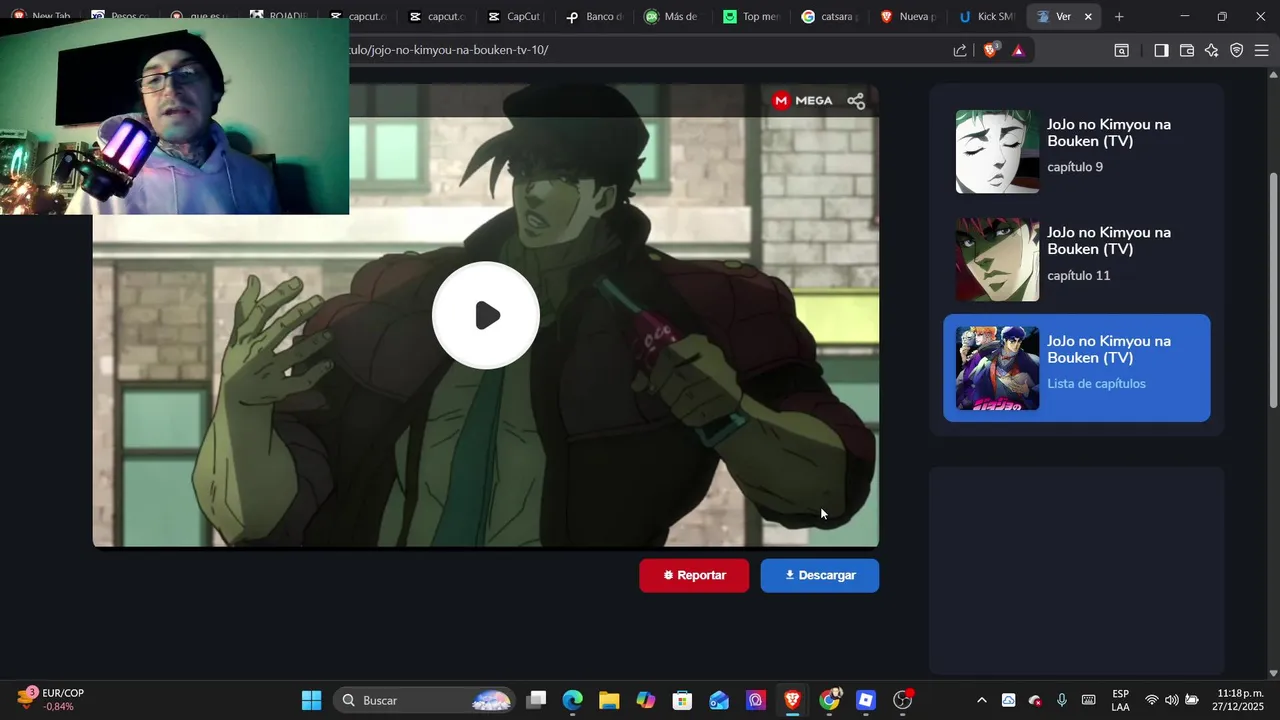Open the clock and date panel
This screenshot has height=720, width=1280.
tap(1238, 700)
